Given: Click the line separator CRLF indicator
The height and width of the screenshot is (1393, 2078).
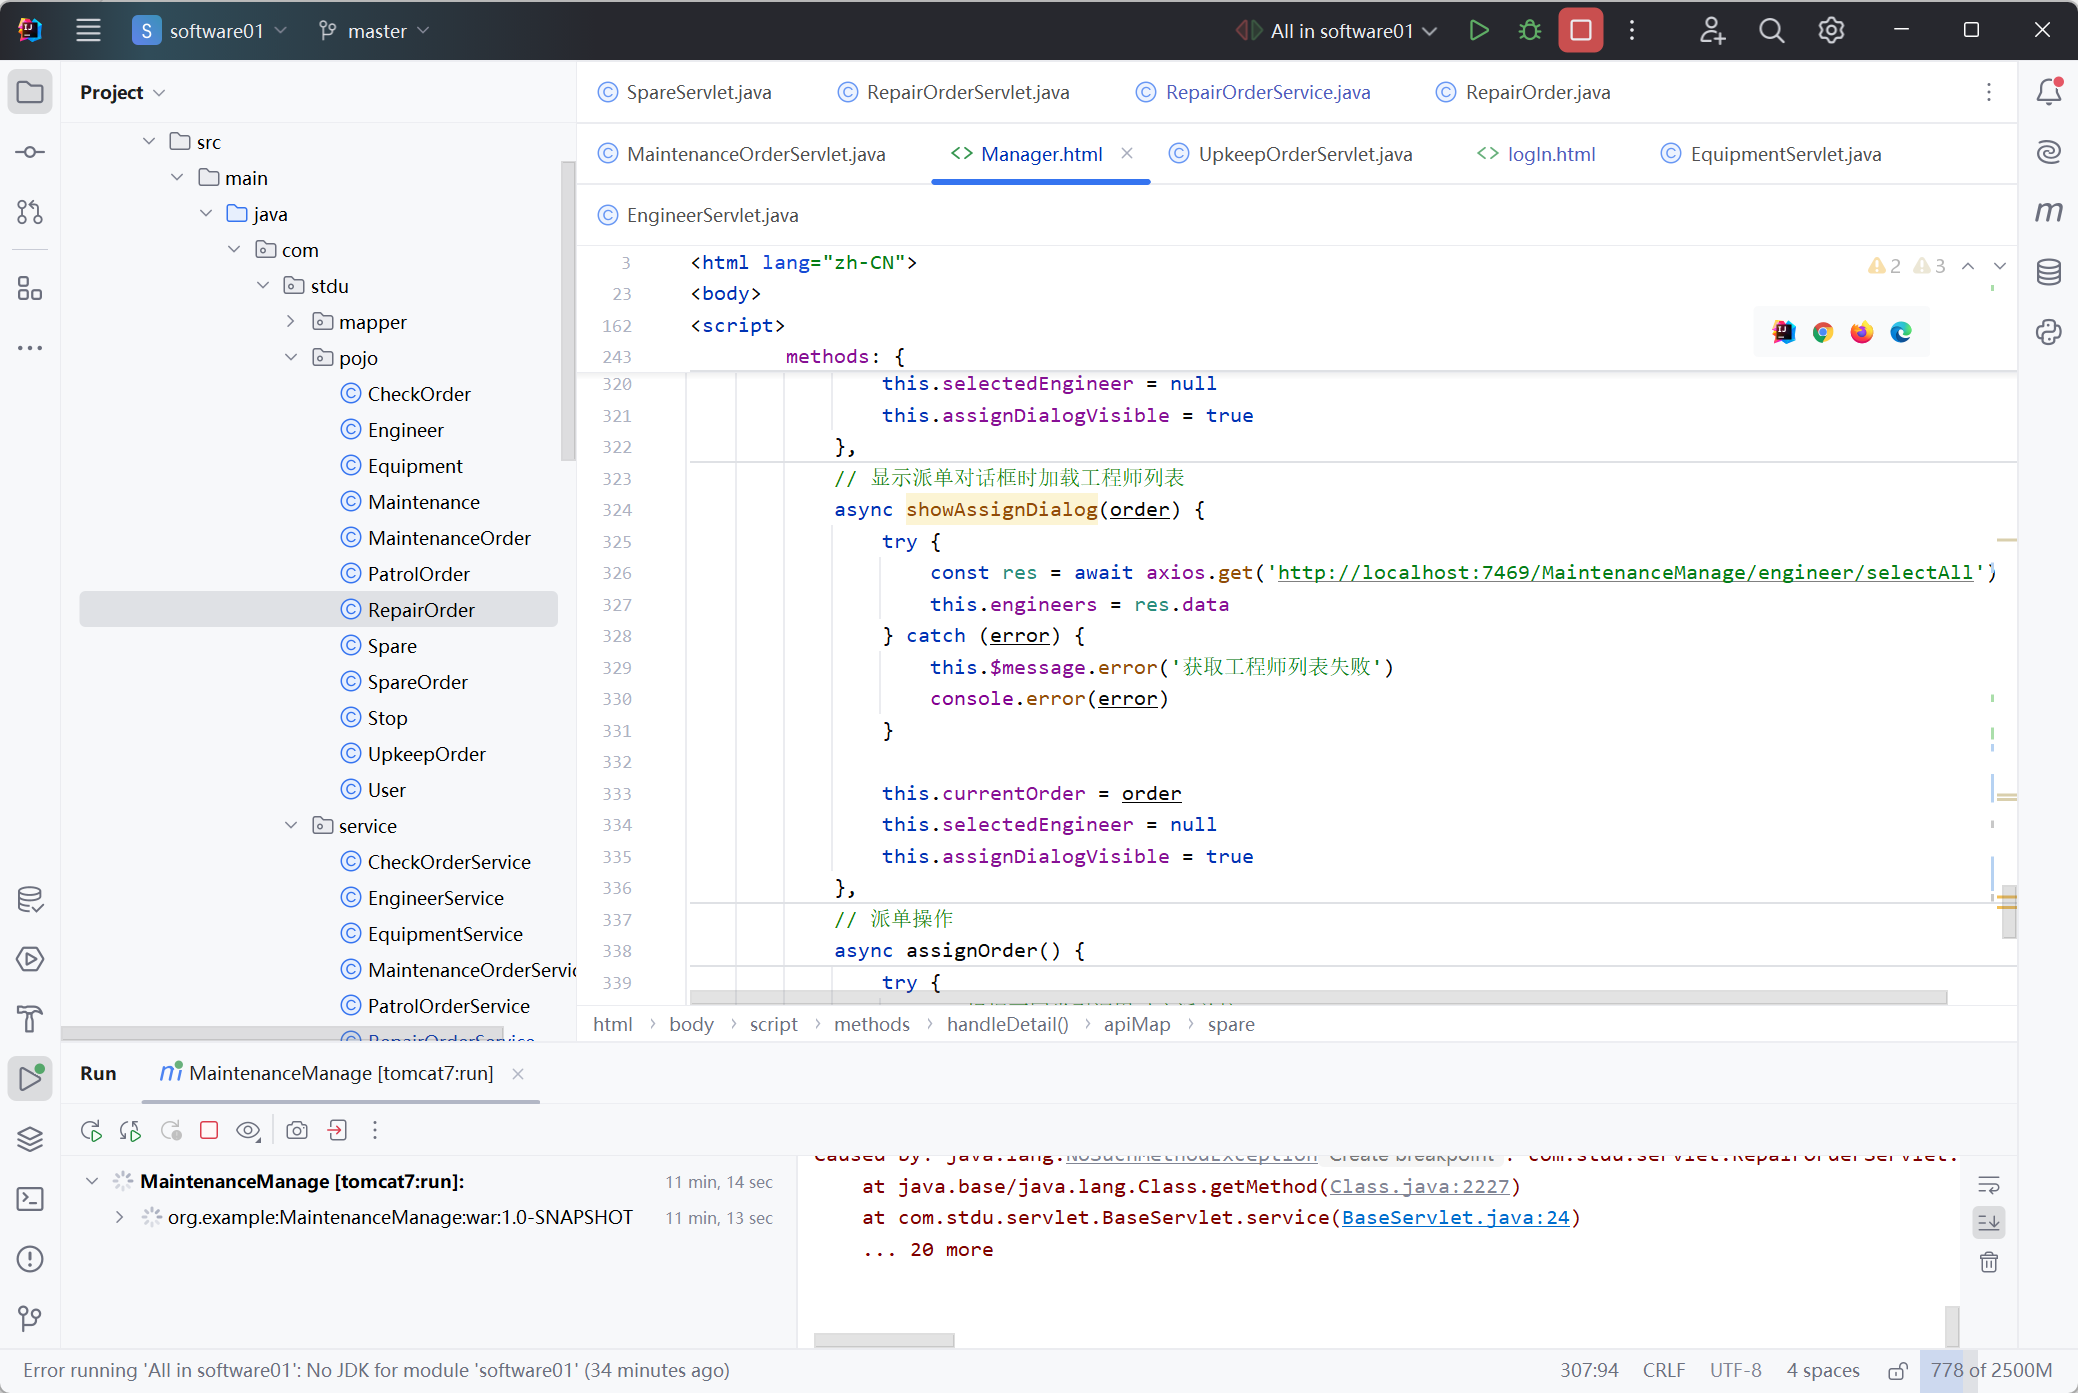Looking at the screenshot, I should pyautogui.click(x=1663, y=1370).
